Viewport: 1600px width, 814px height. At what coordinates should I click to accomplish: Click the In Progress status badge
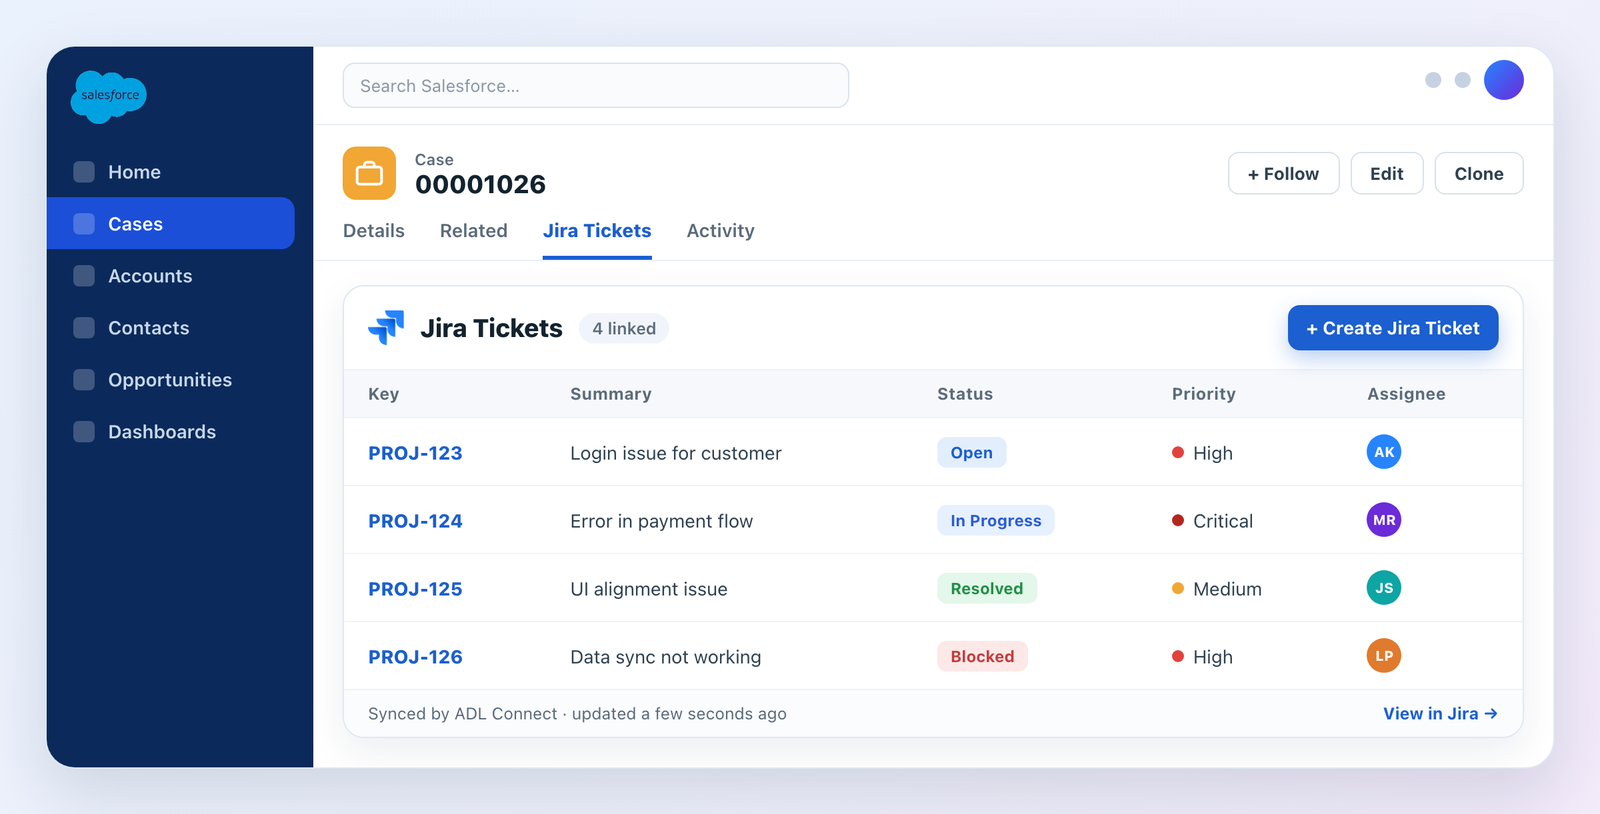pyautogui.click(x=995, y=520)
